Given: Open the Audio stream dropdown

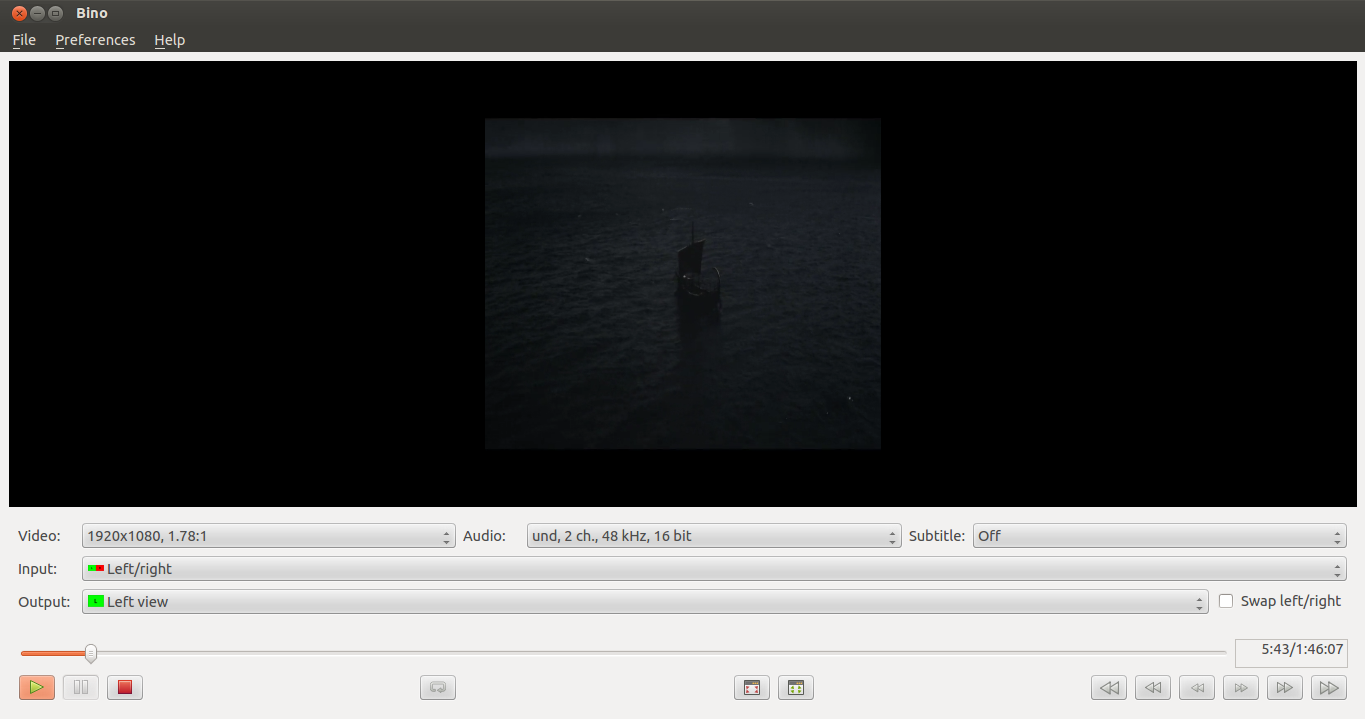Looking at the screenshot, I should (x=714, y=536).
